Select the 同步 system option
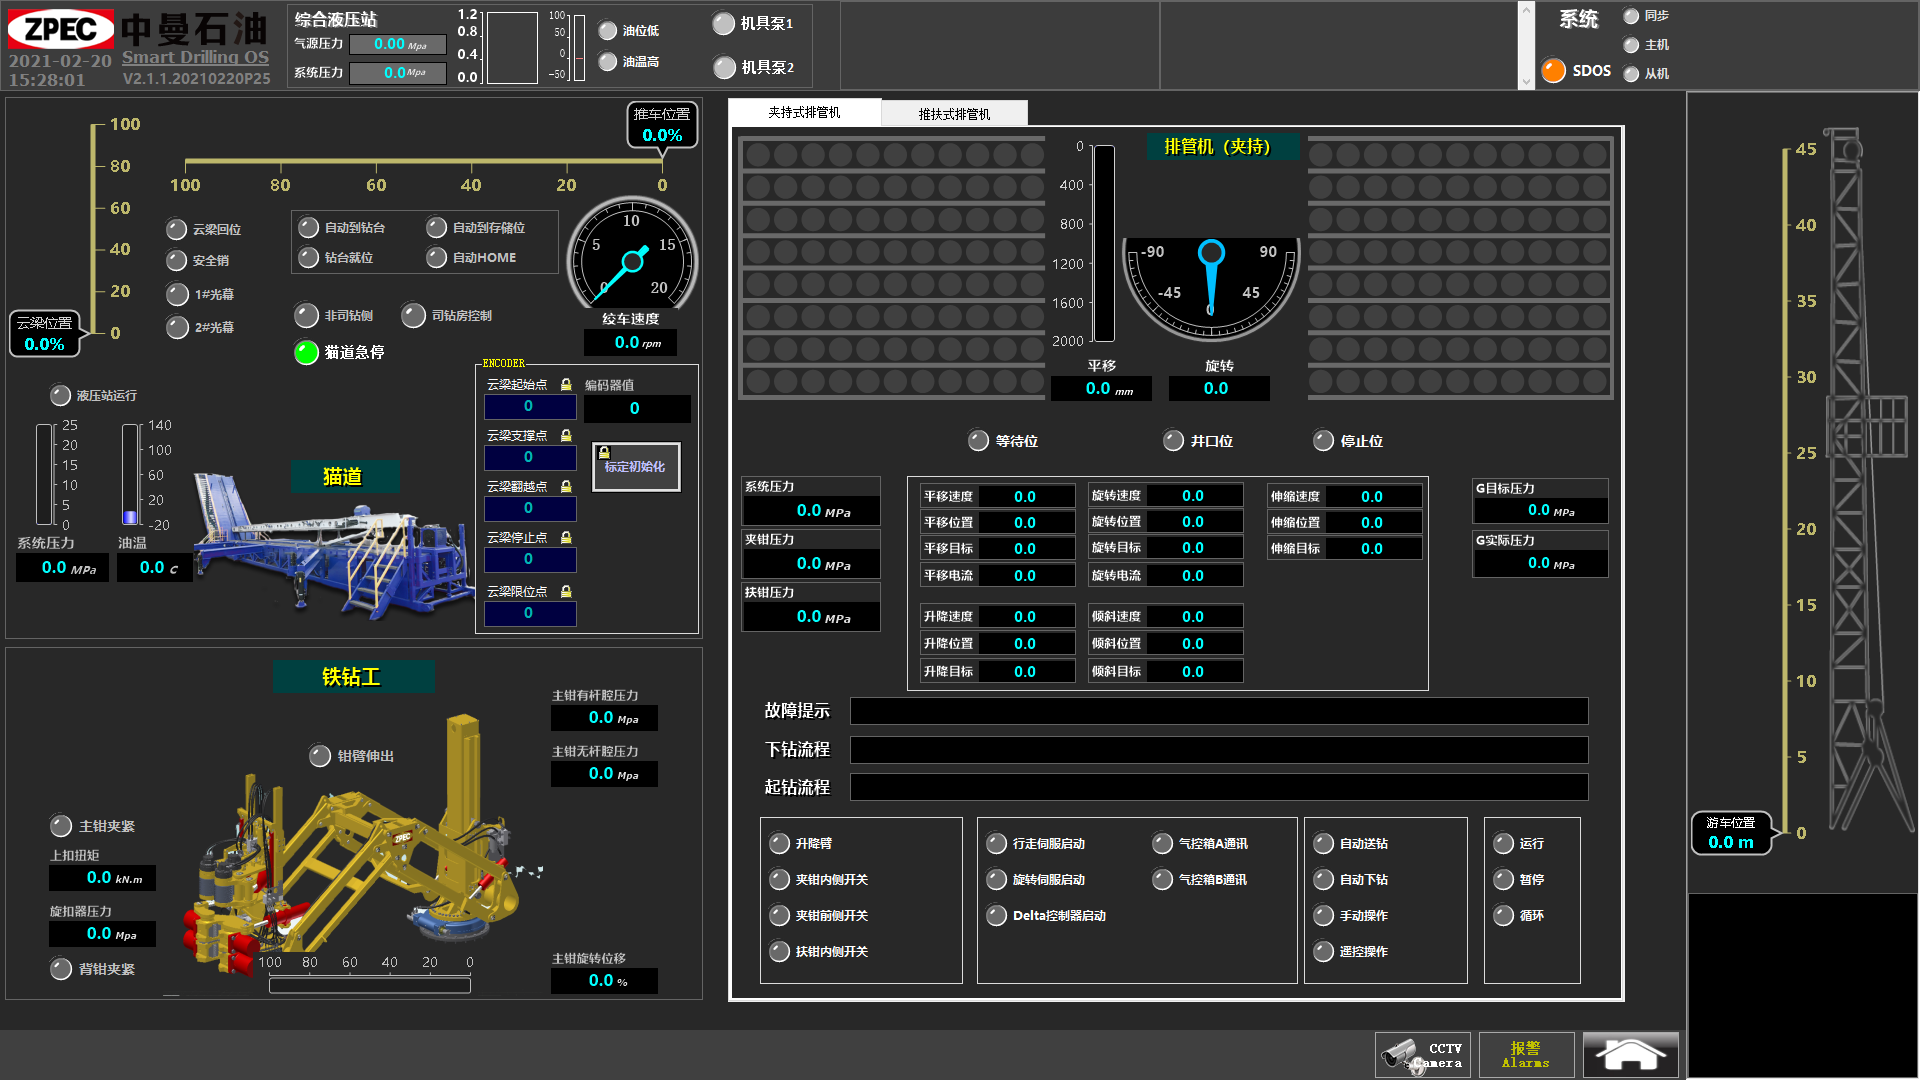The width and height of the screenshot is (1920, 1080). 1631,16
